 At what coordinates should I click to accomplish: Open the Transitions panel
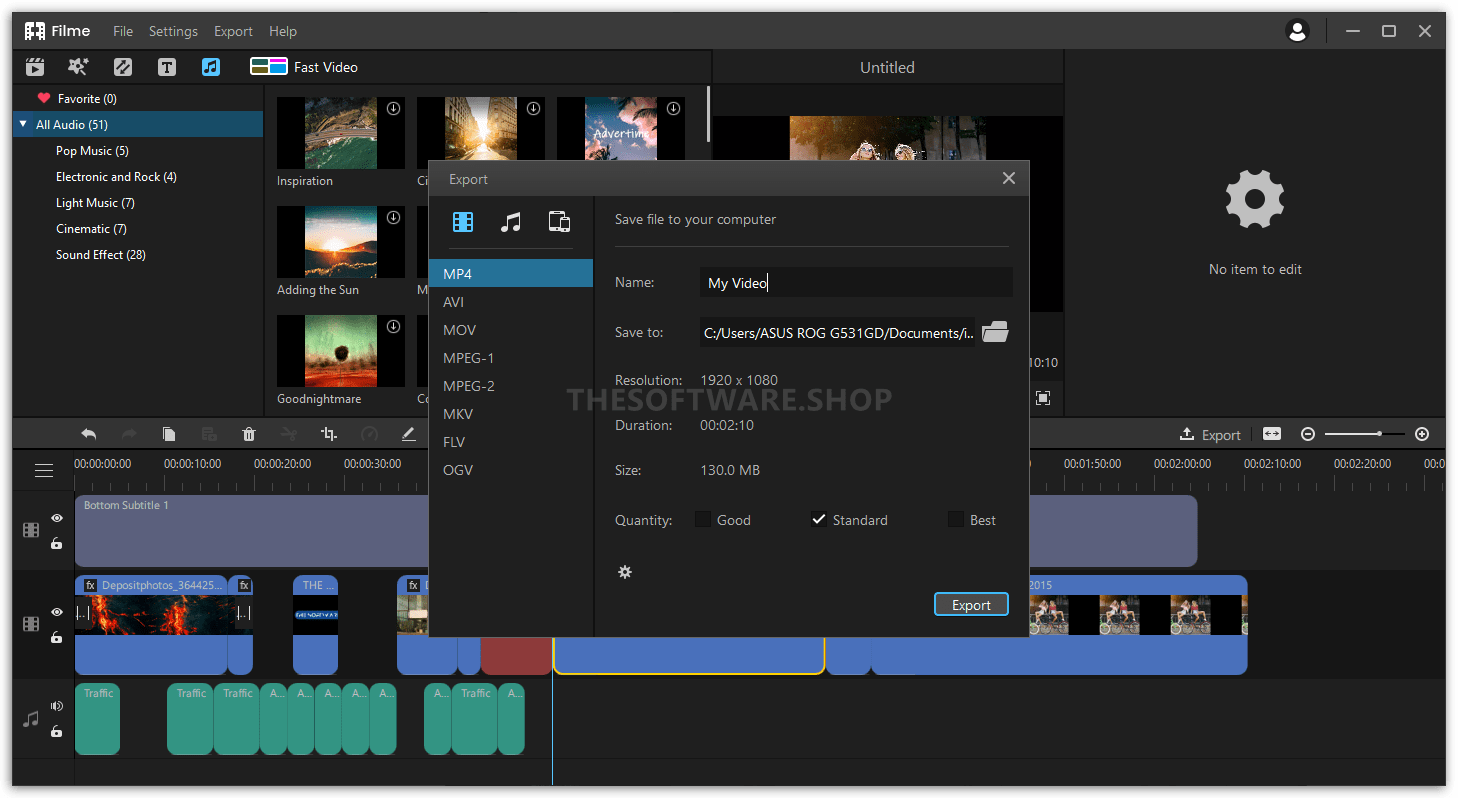pyautogui.click(x=122, y=66)
